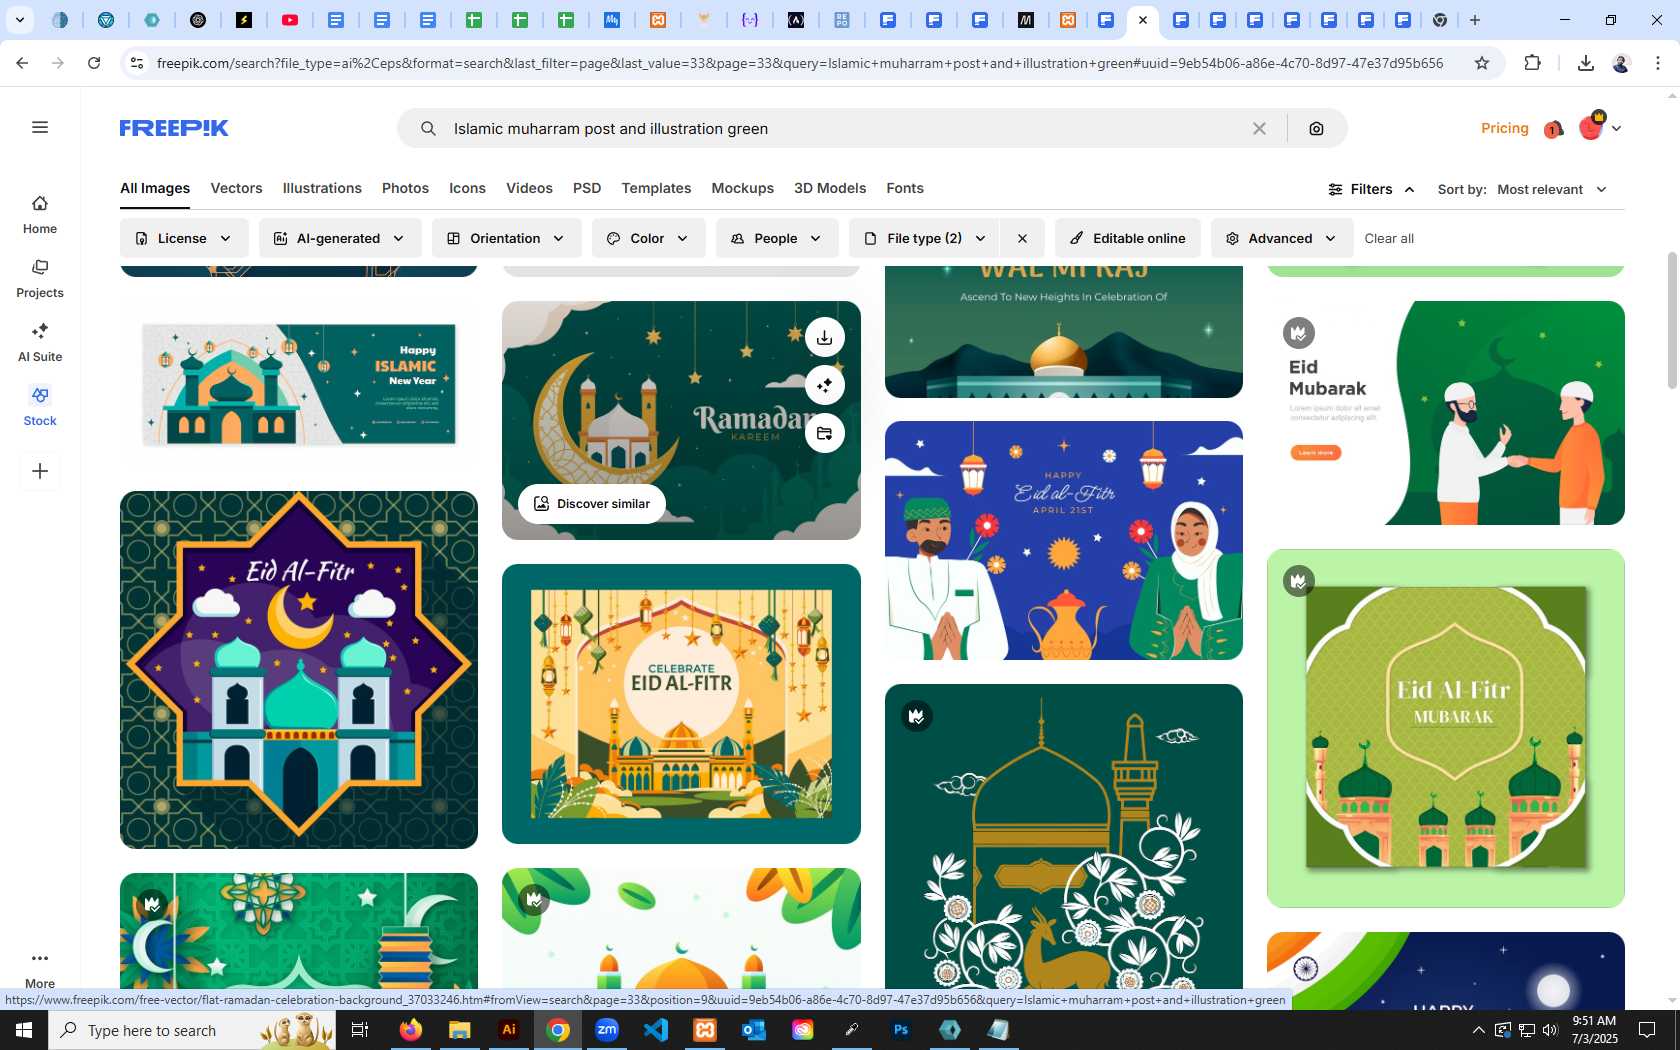Open the Eid Al-Fitr purple star mosque thumbnail
The width and height of the screenshot is (1680, 1050).
tap(299, 670)
